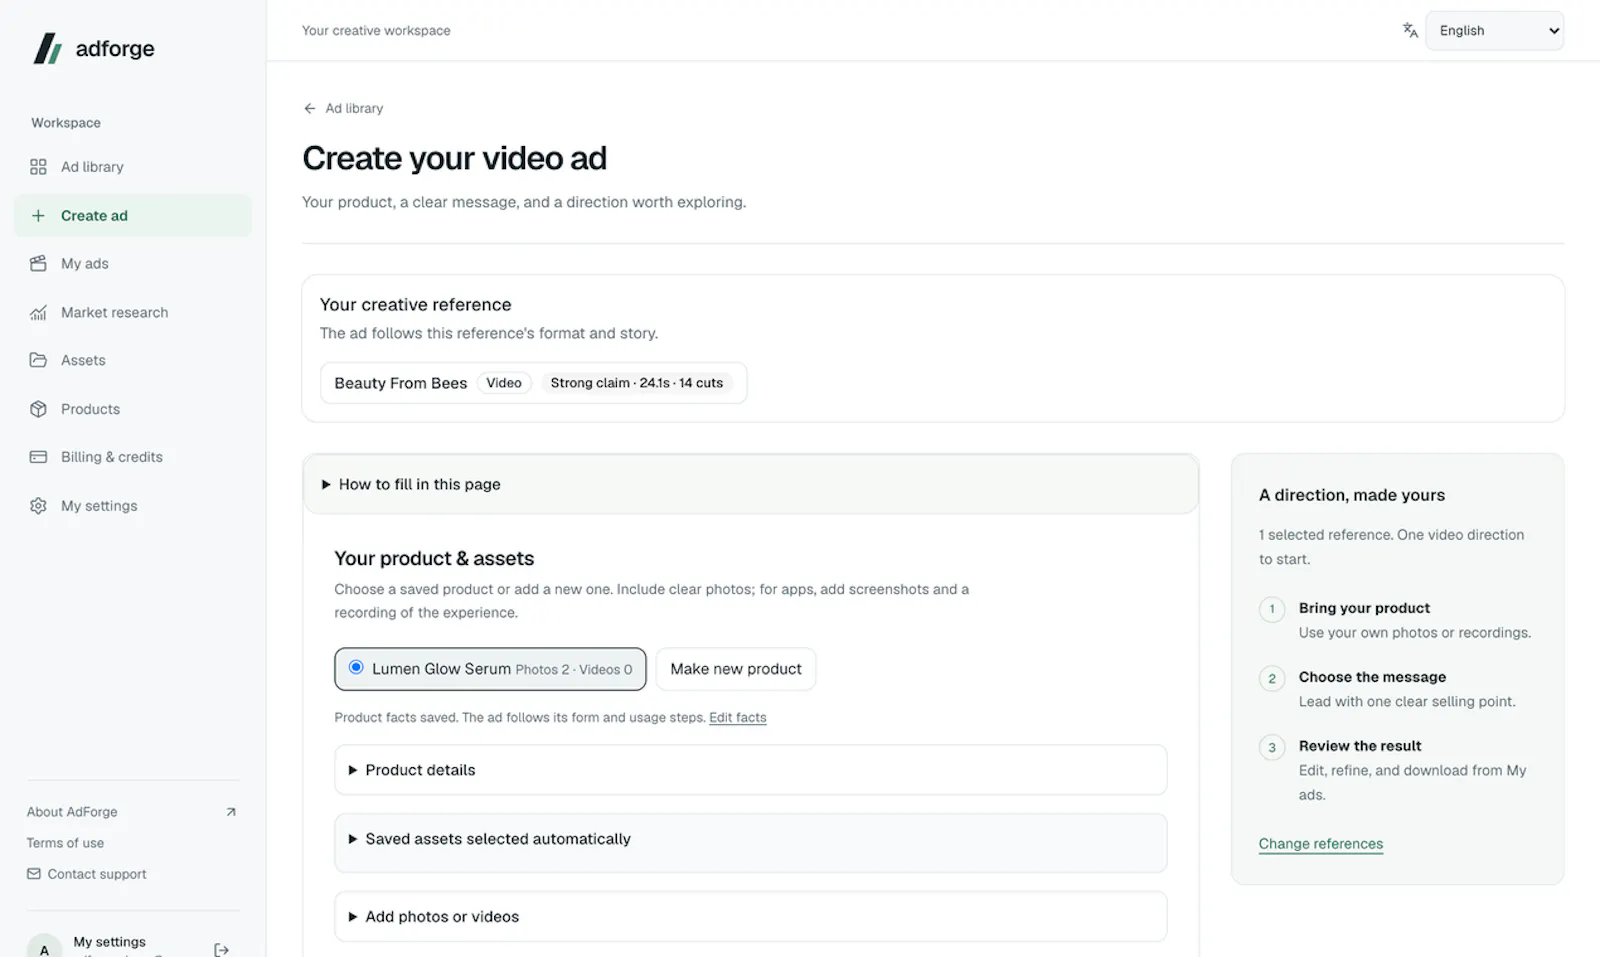Open the English language dropdown
Viewport: 1600px width, 957px height.
pyautogui.click(x=1494, y=31)
